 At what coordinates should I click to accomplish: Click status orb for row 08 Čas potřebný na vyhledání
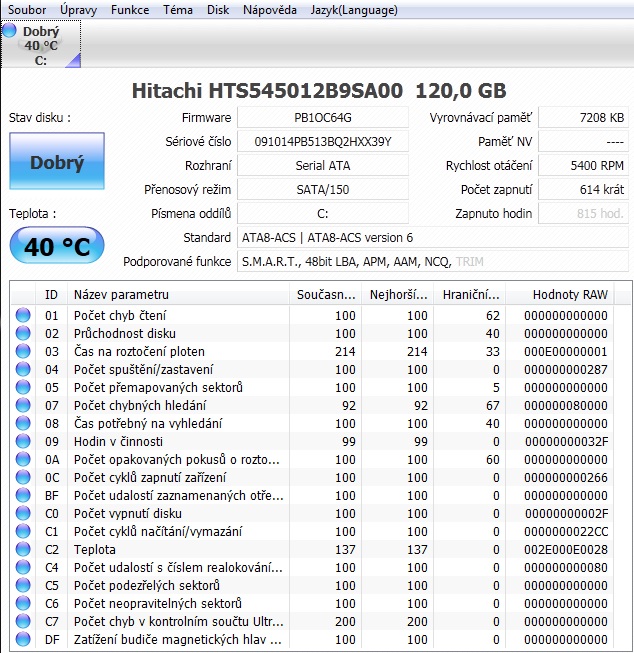23,423
